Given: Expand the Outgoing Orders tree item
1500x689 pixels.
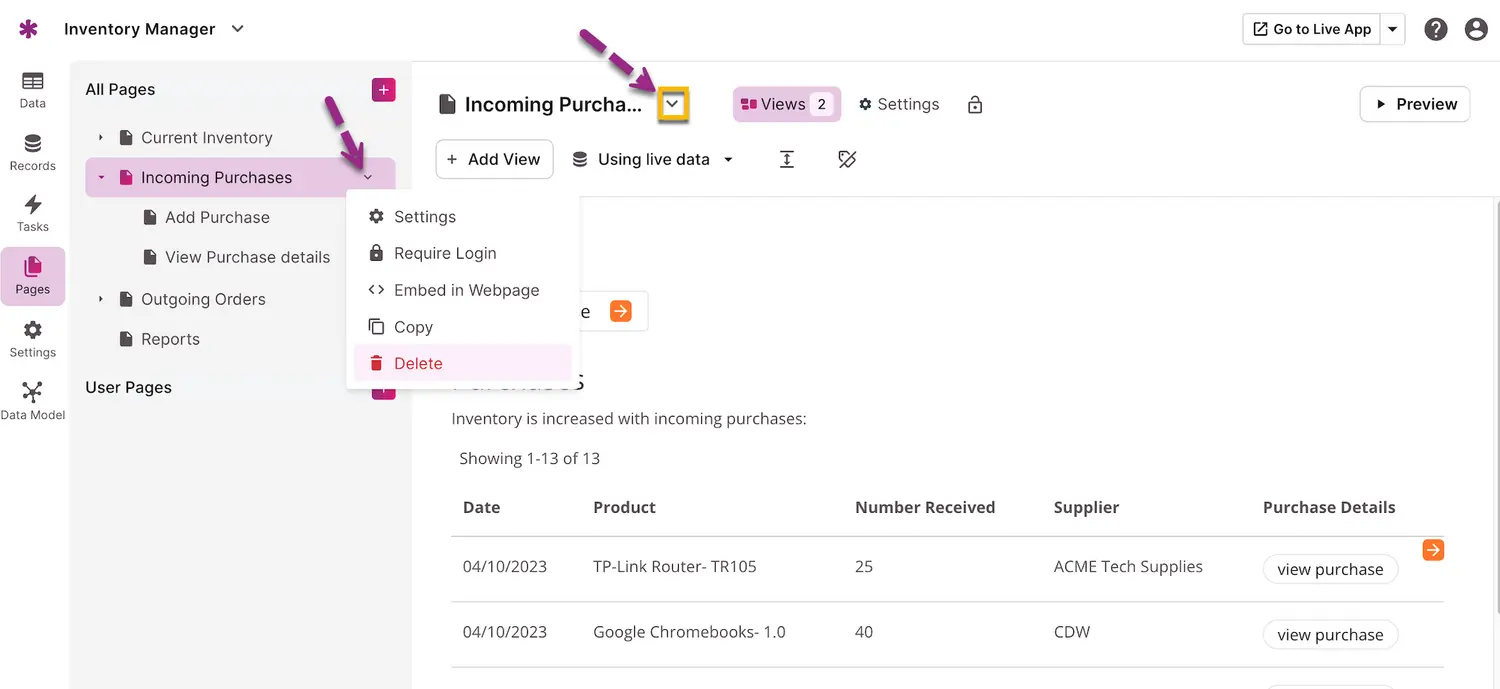Looking at the screenshot, I should (x=101, y=299).
